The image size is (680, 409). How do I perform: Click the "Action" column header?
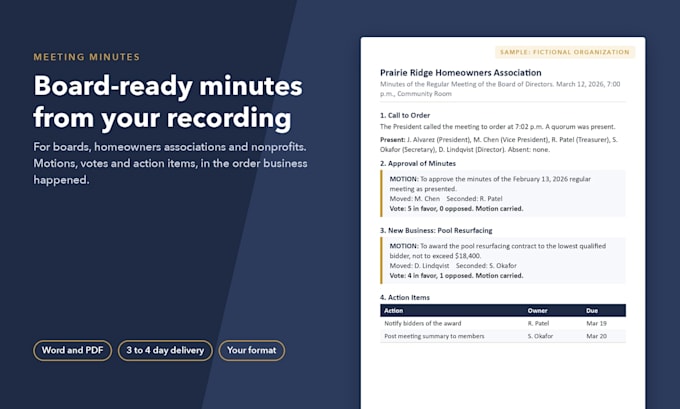[x=393, y=311]
